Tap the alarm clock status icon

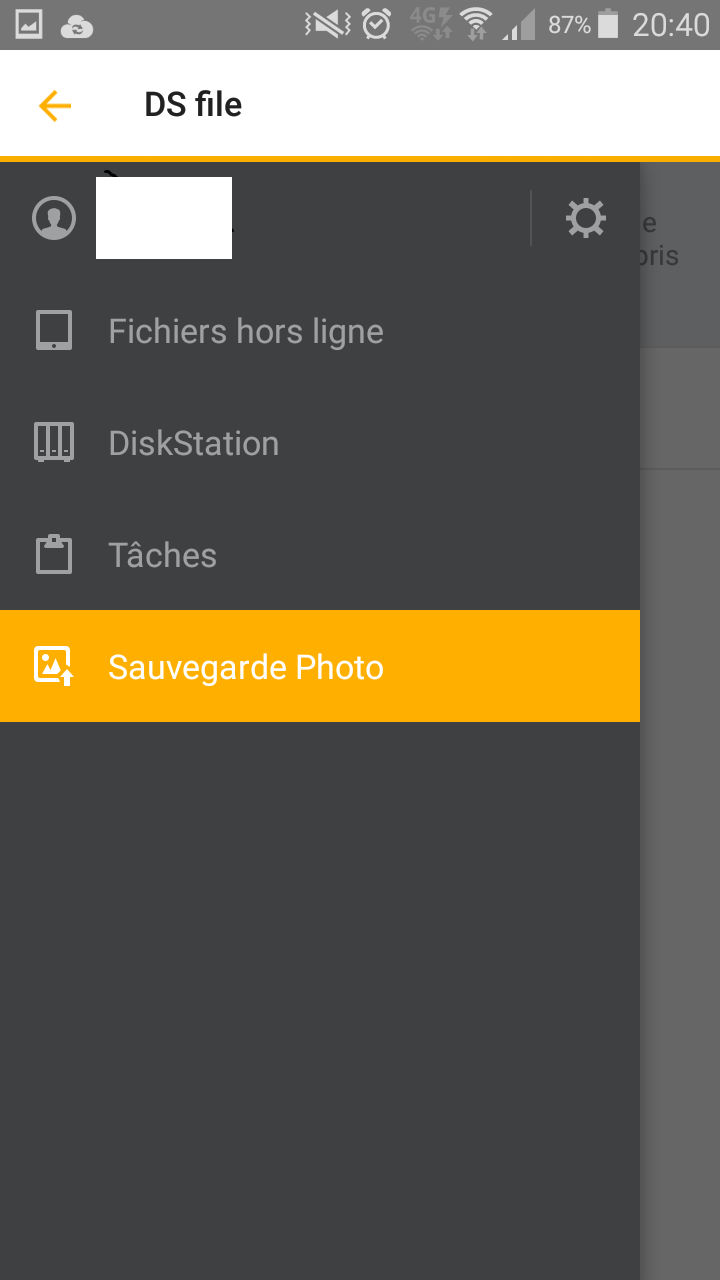[376, 25]
